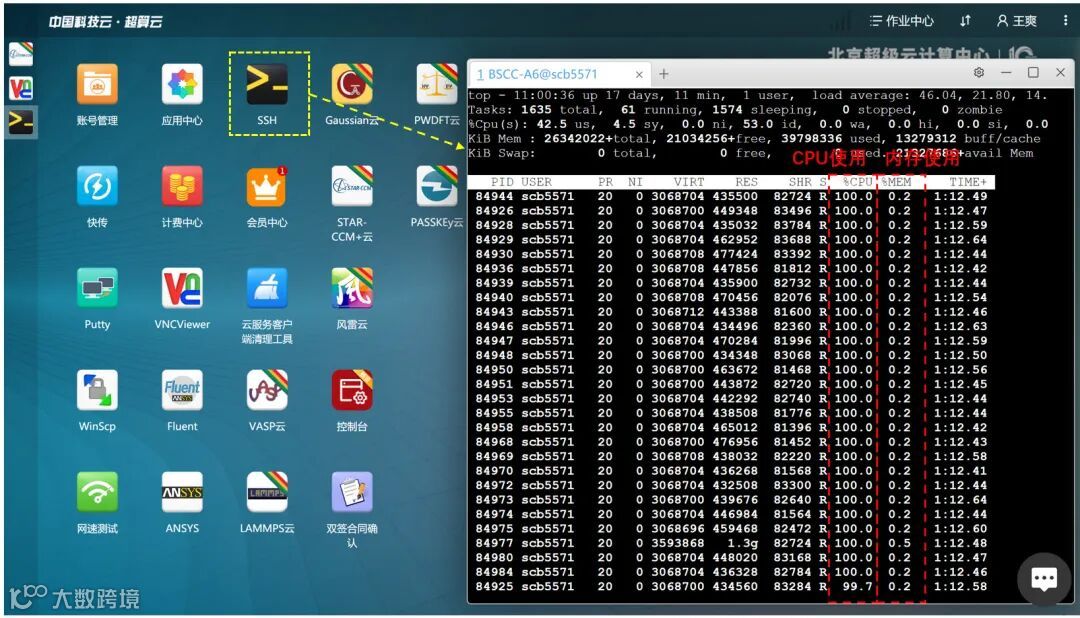Open the 作业中心 job center menu
1080x618 pixels.
point(902,21)
